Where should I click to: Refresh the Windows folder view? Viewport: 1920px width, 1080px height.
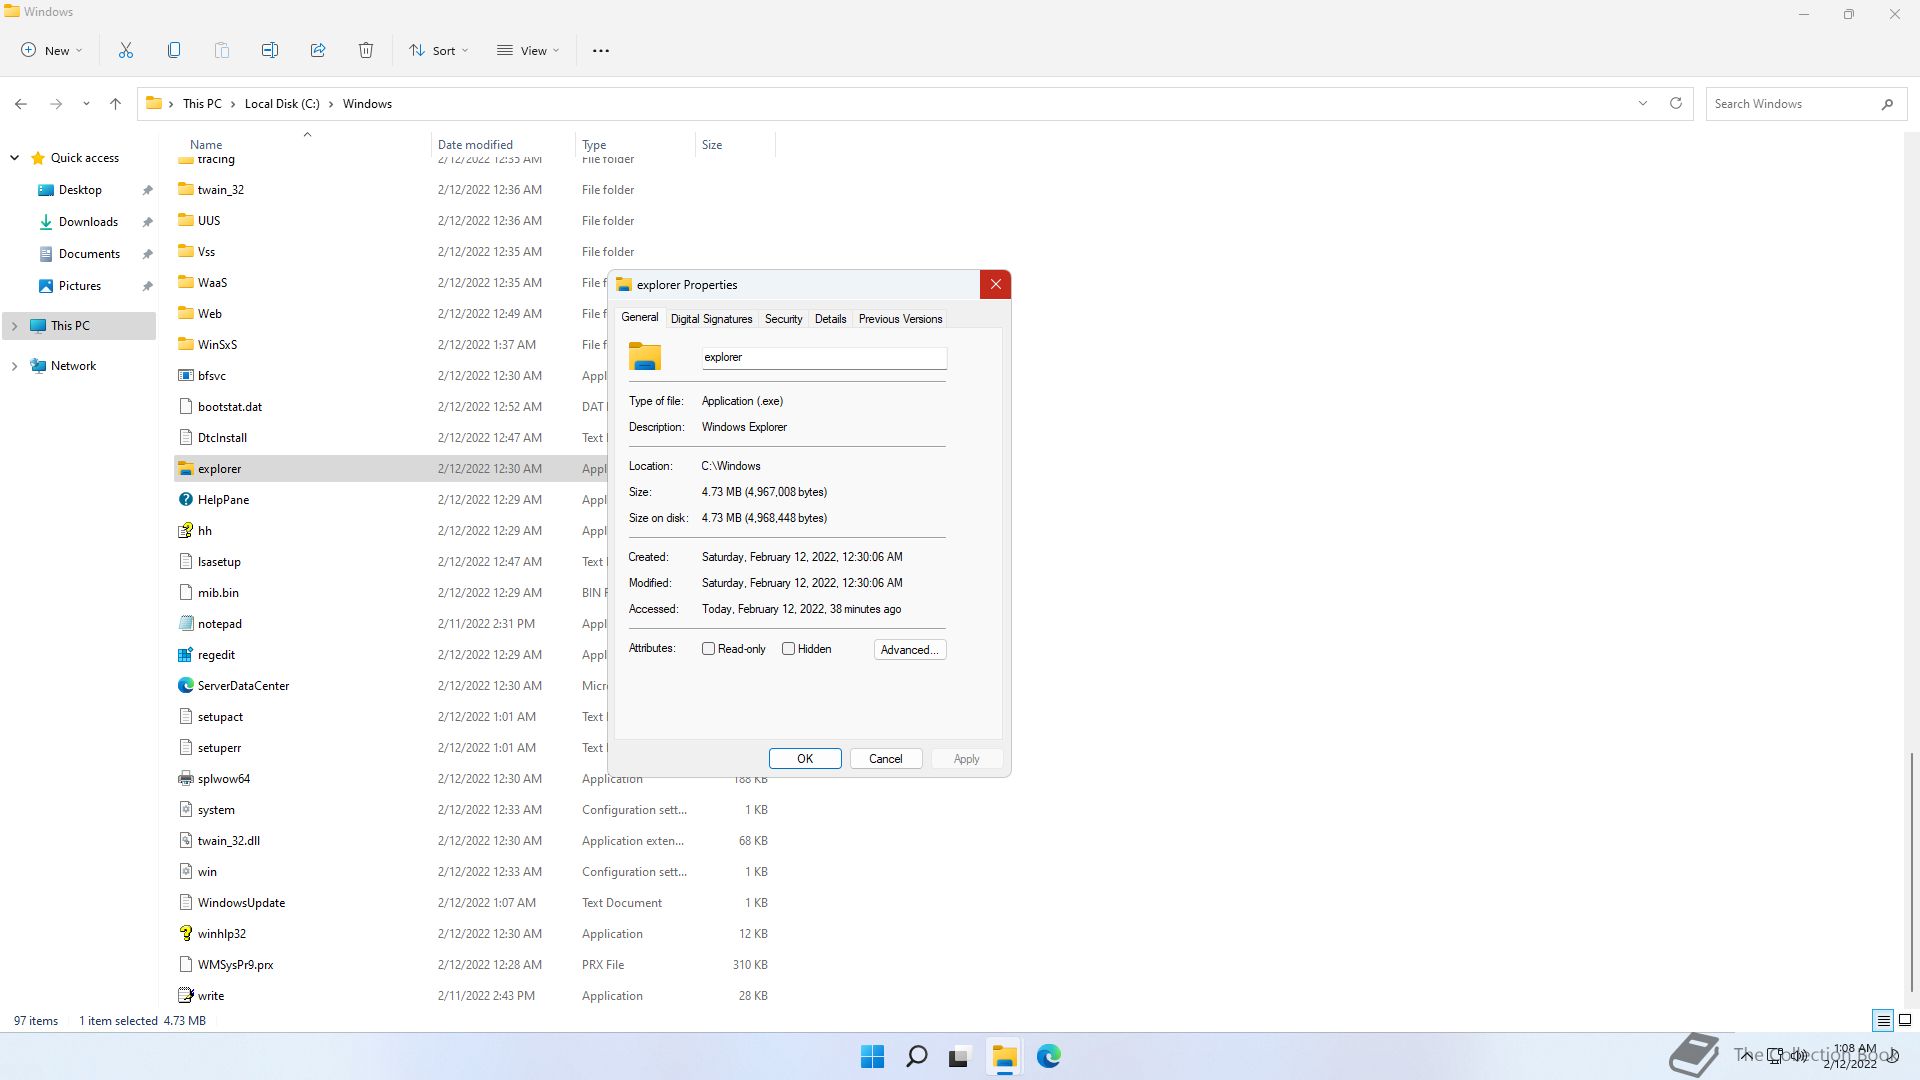pyautogui.click(x=1676, y=104)
